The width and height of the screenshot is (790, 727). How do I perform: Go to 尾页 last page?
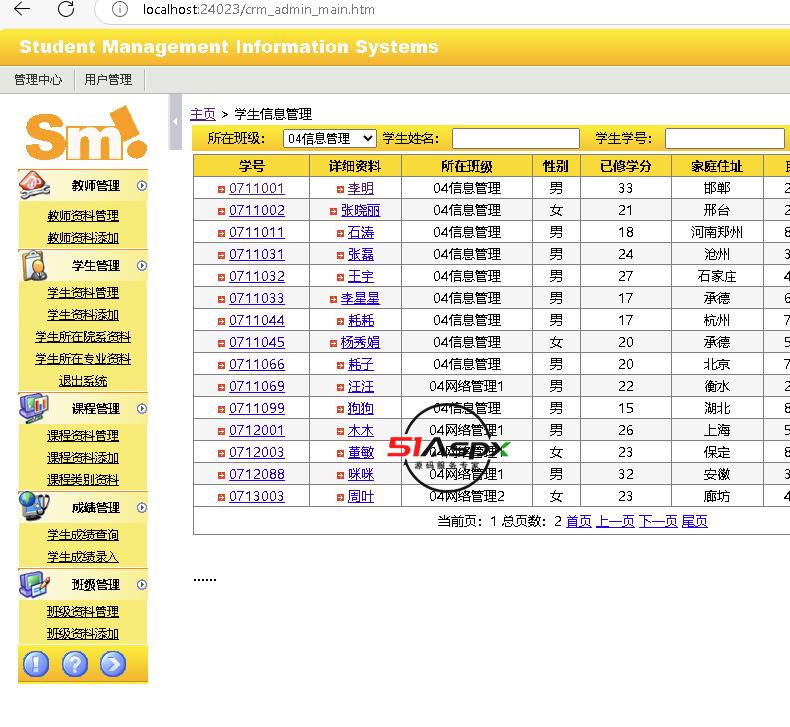click(x=694, y=521)
